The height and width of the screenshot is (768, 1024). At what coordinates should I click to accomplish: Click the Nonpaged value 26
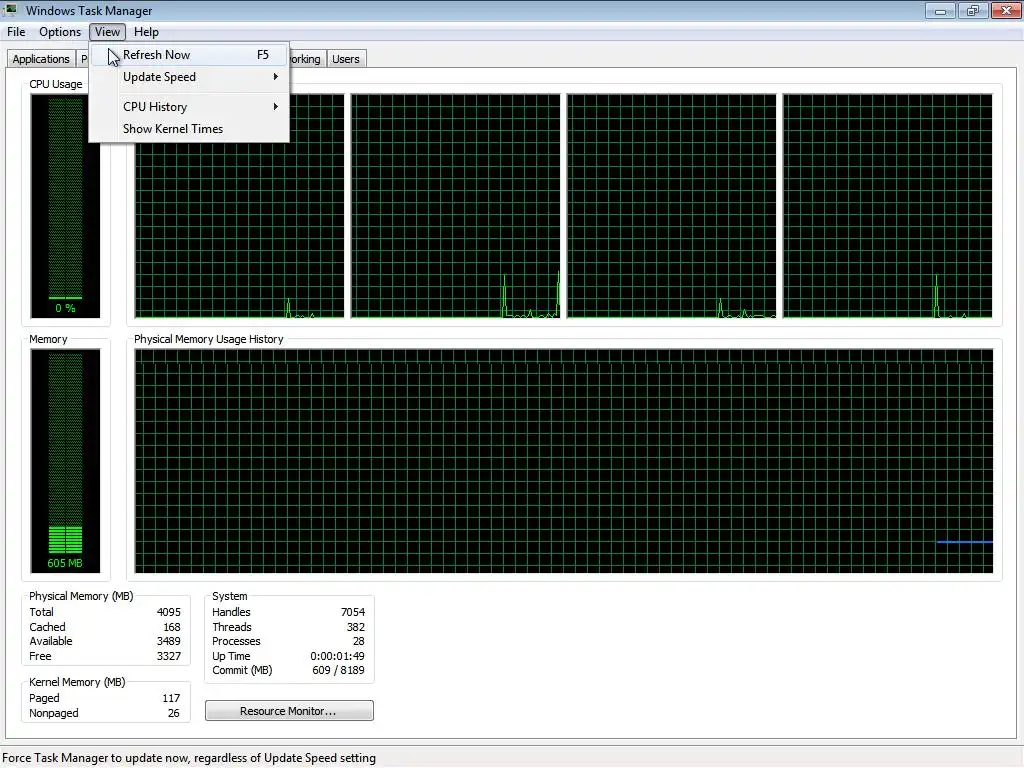point(174,713)
